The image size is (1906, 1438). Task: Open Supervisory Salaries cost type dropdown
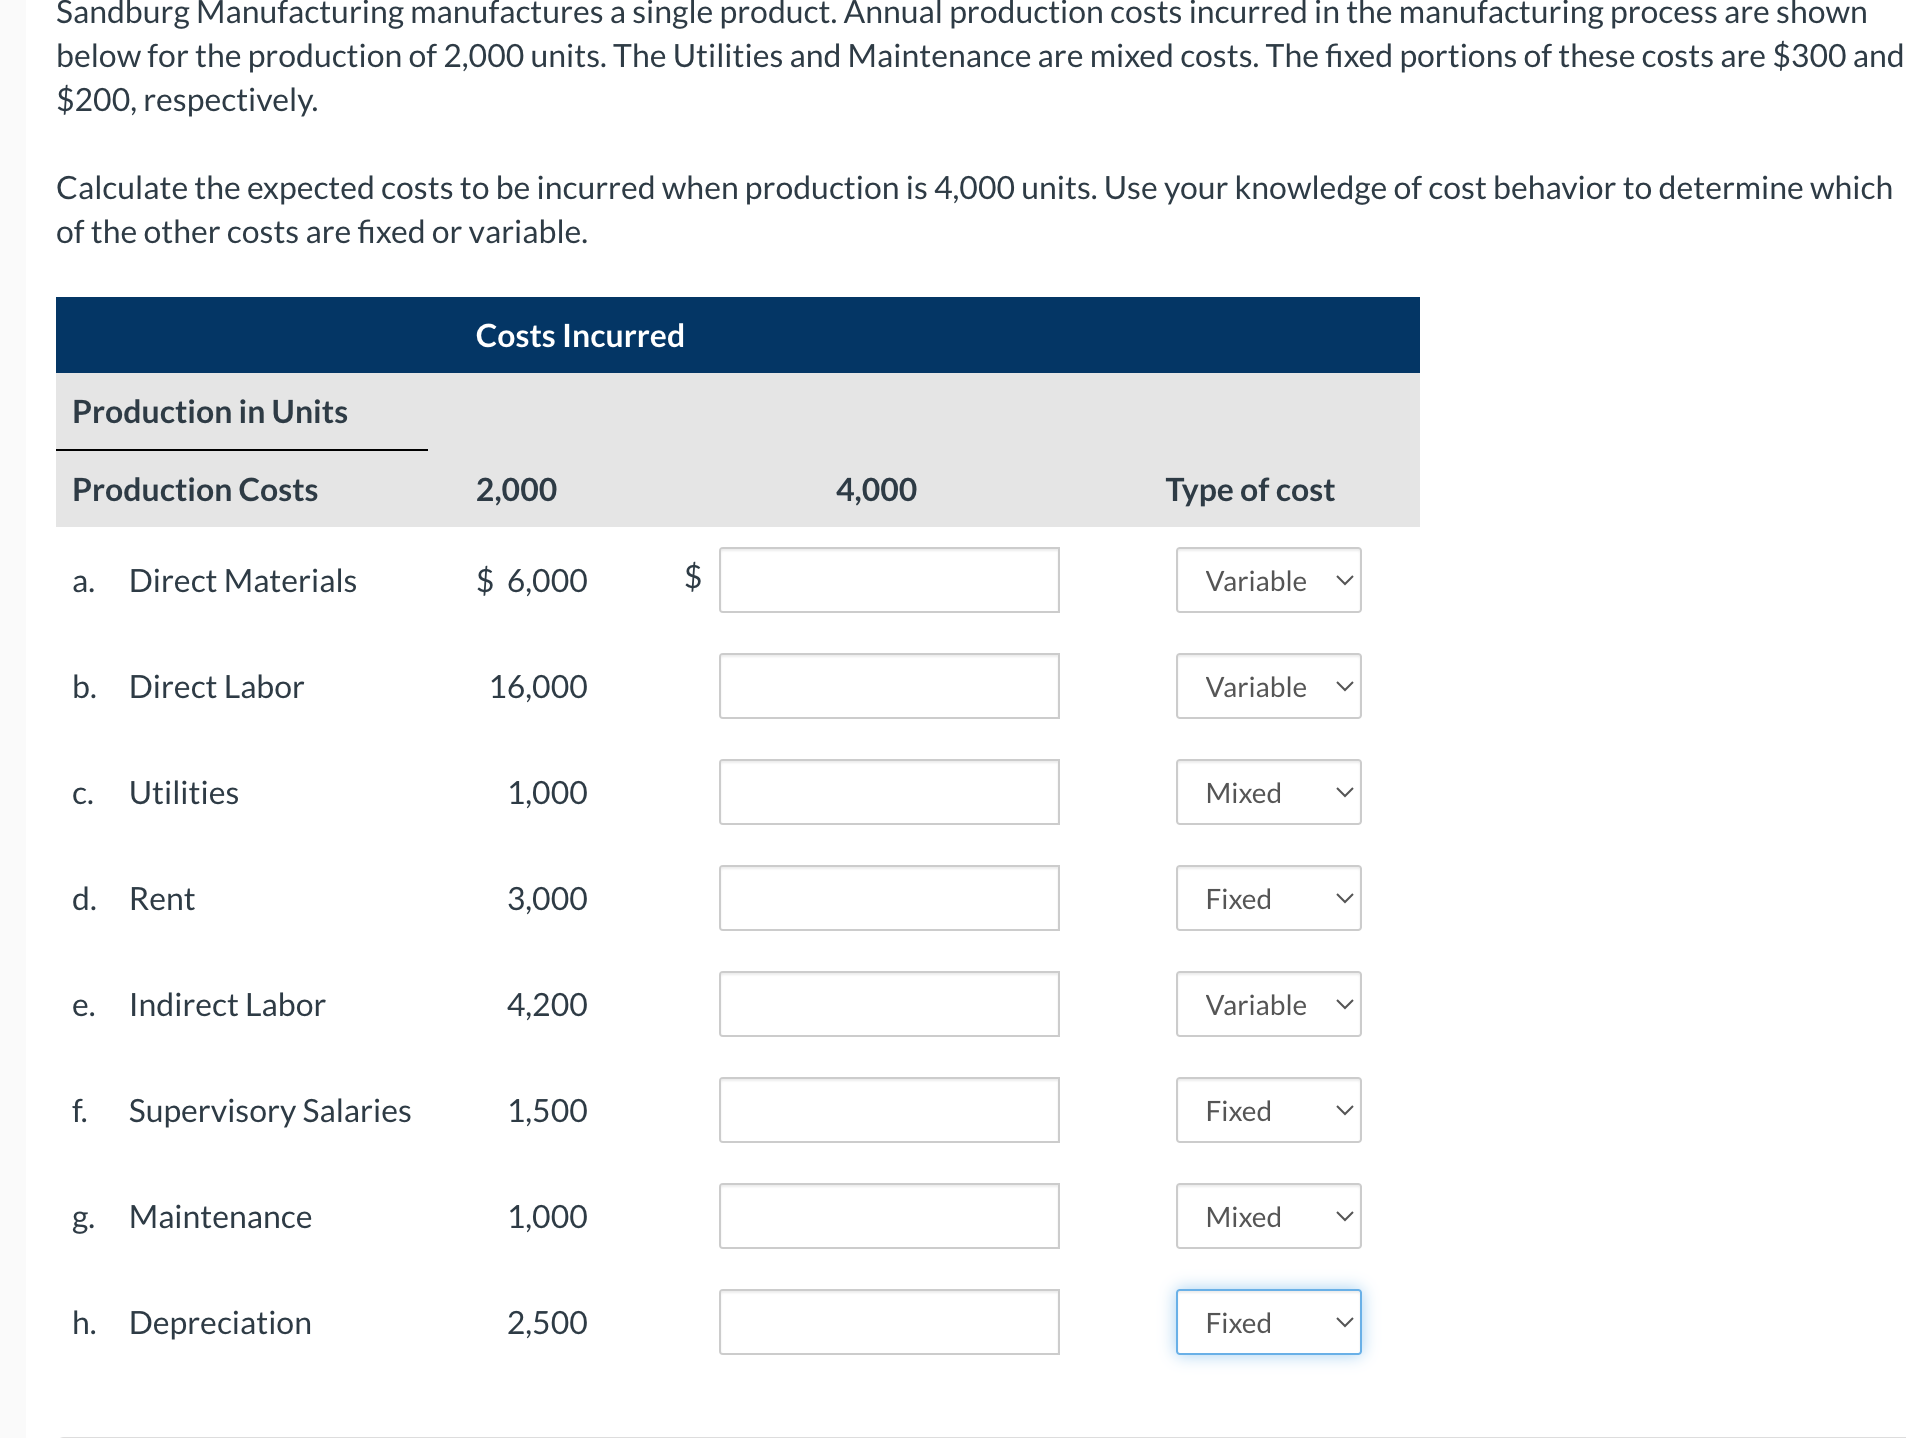(x=1268, y=1110)
